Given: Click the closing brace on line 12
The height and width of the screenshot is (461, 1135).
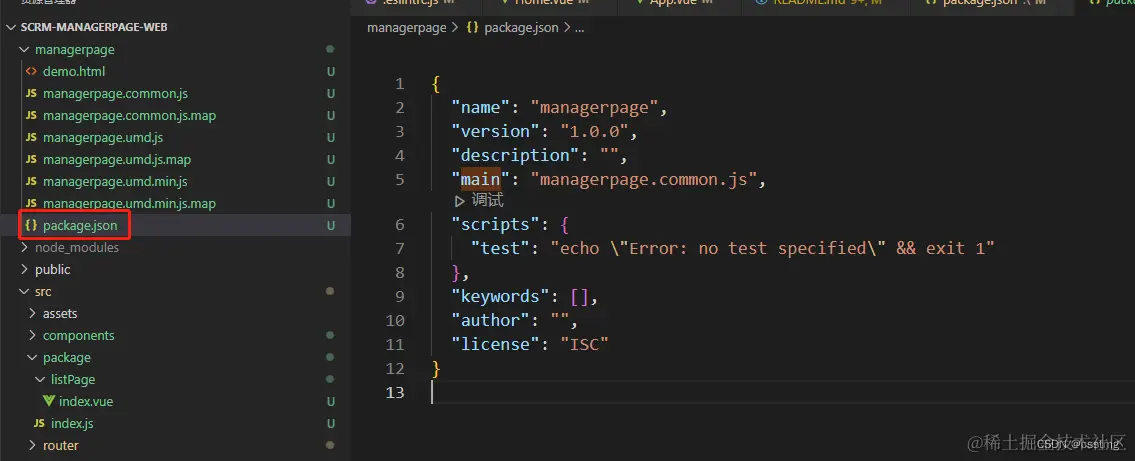Looking at the screenshot, I should click(436, 368).
